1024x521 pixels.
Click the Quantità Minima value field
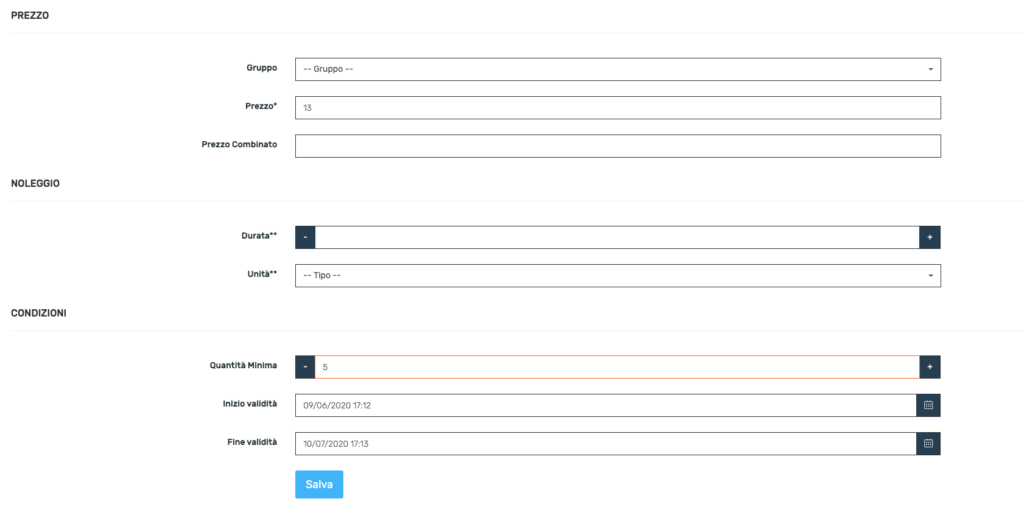coord(617,367)
